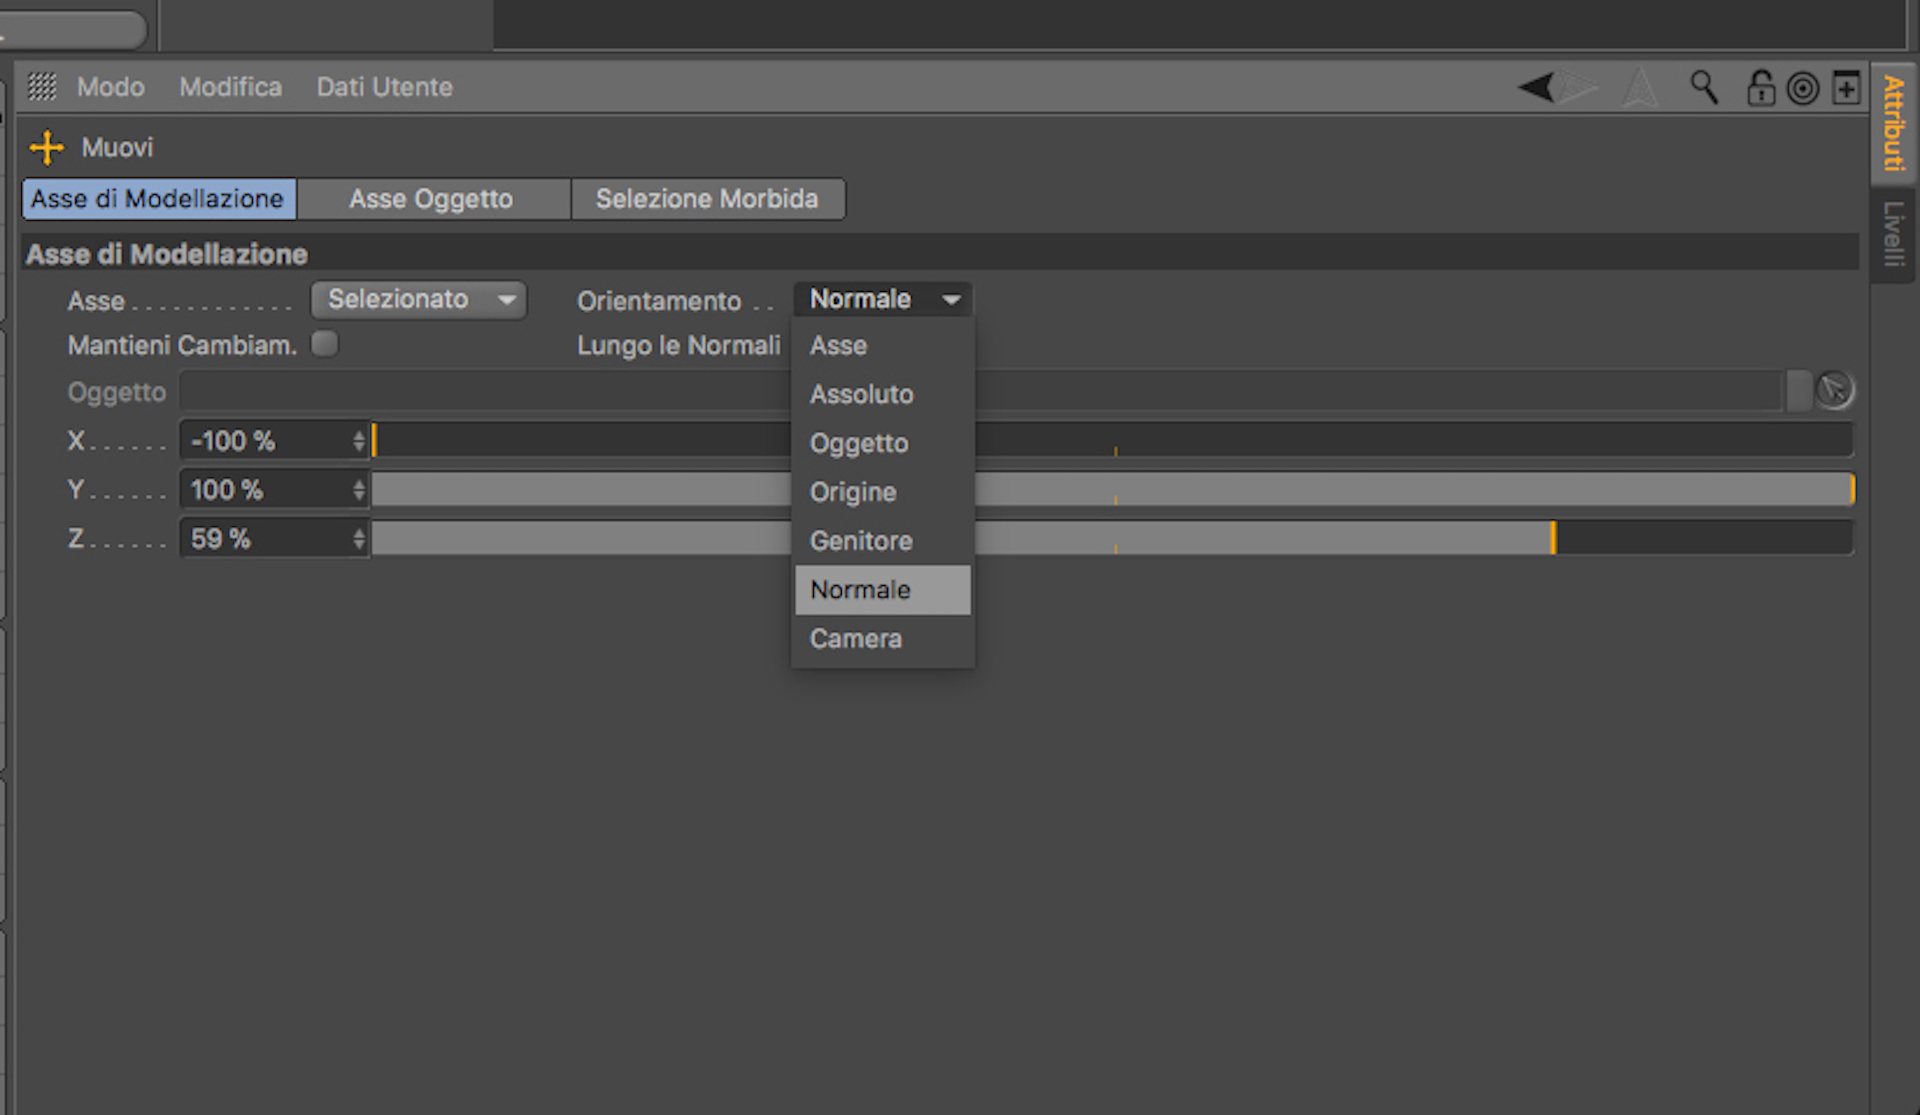Click the circular mode target icon
1920x1115 pixels.
[x=1803, y=89]
